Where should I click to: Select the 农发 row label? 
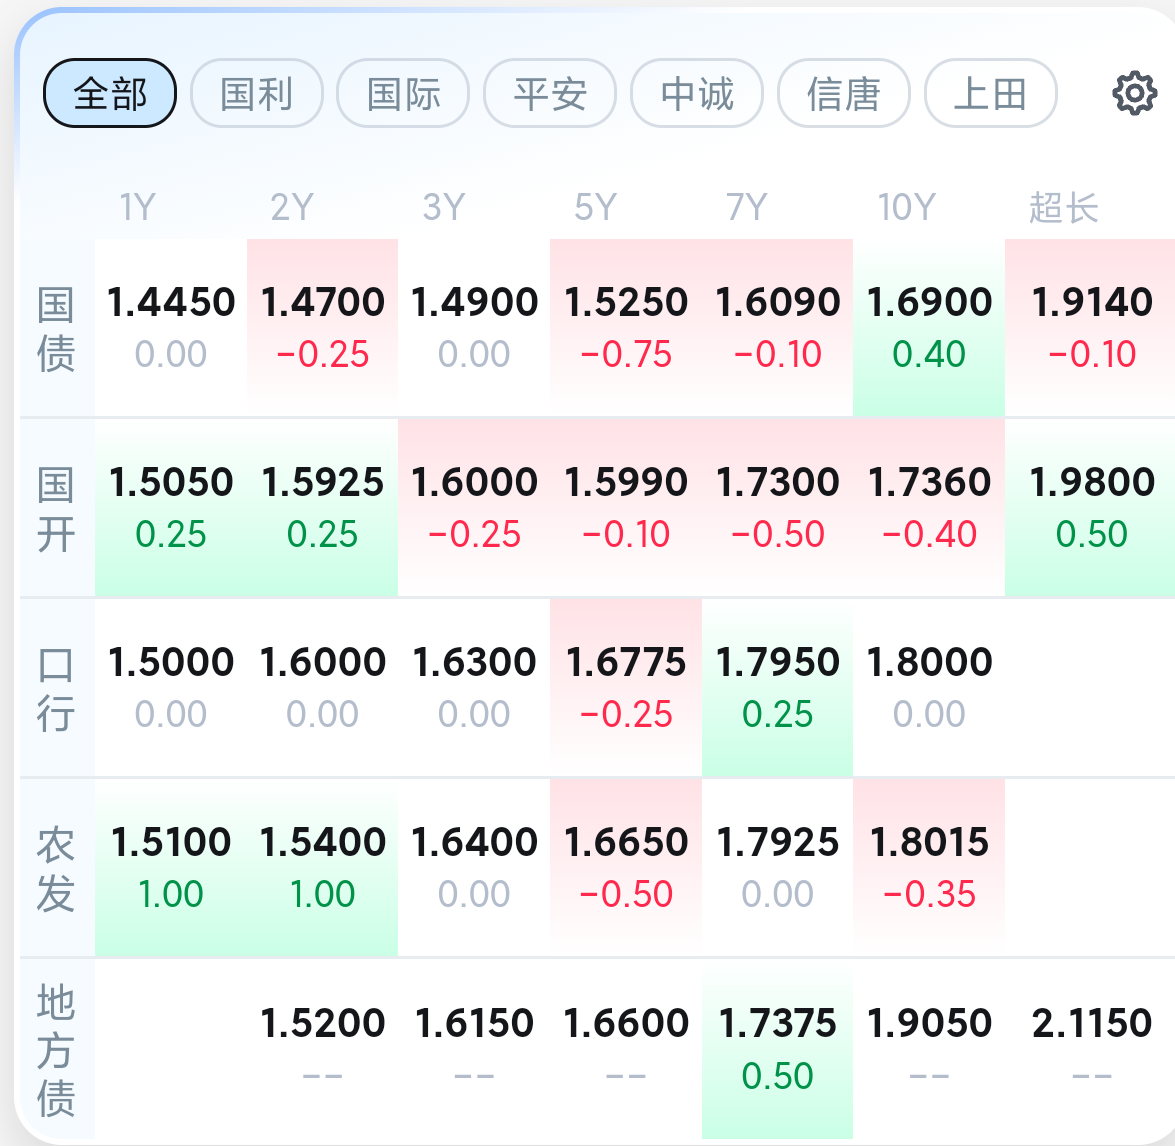(x=56, y=868)
